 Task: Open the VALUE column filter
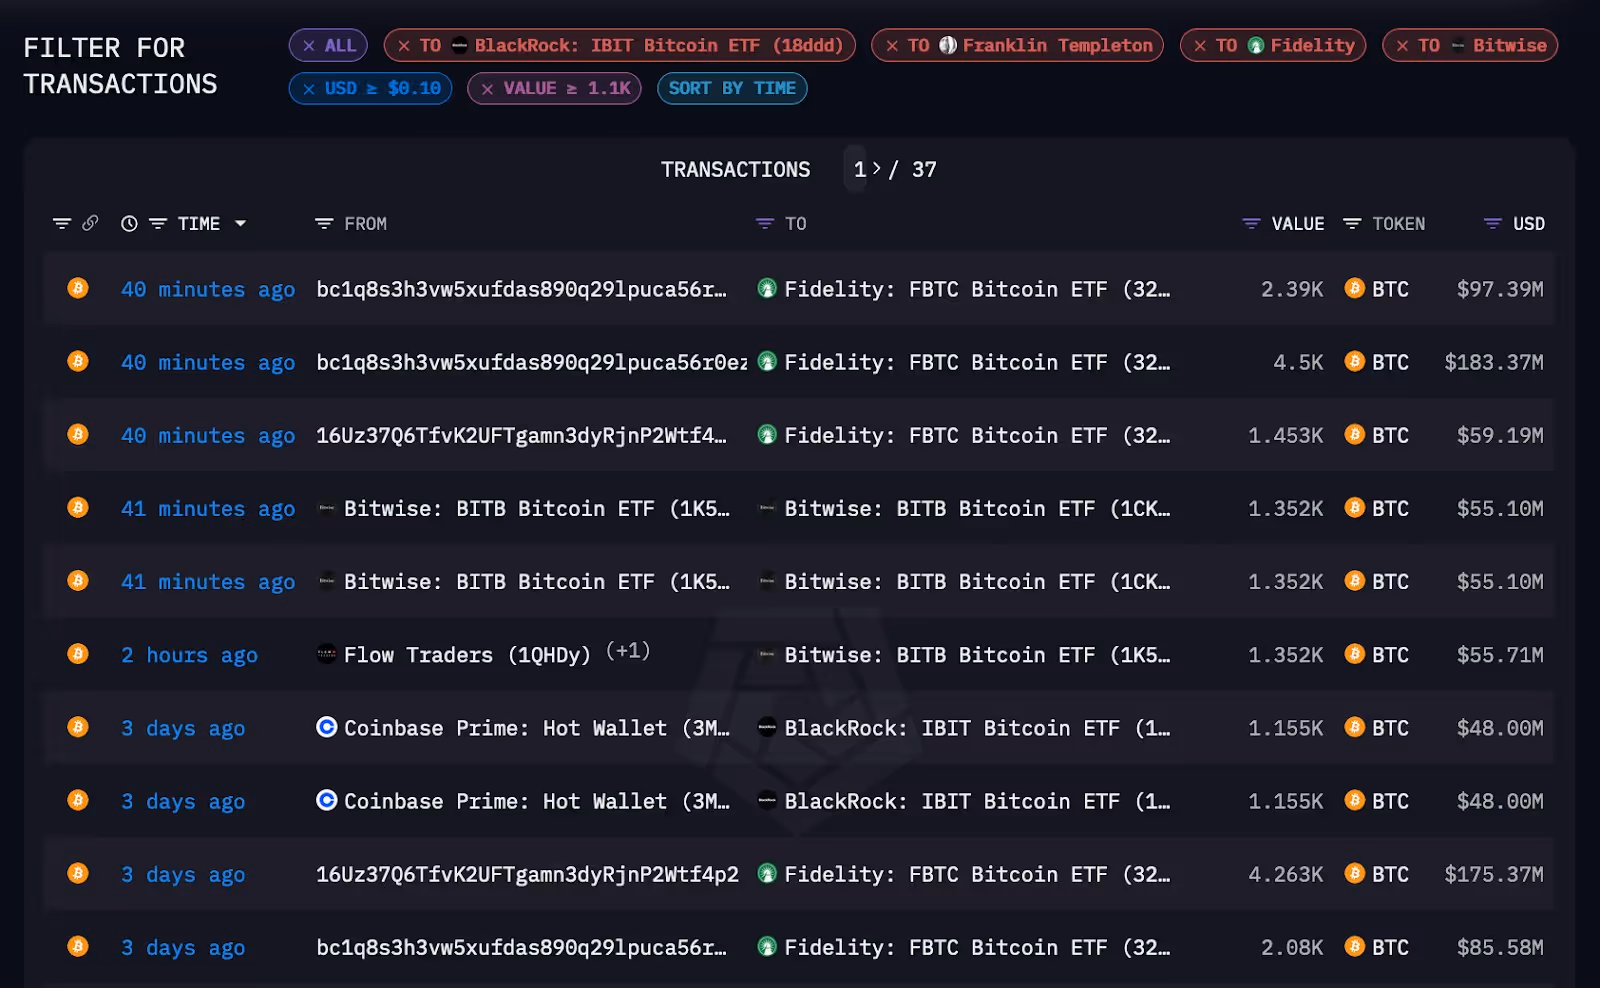pyautogui.click(x=1251, y=224)
